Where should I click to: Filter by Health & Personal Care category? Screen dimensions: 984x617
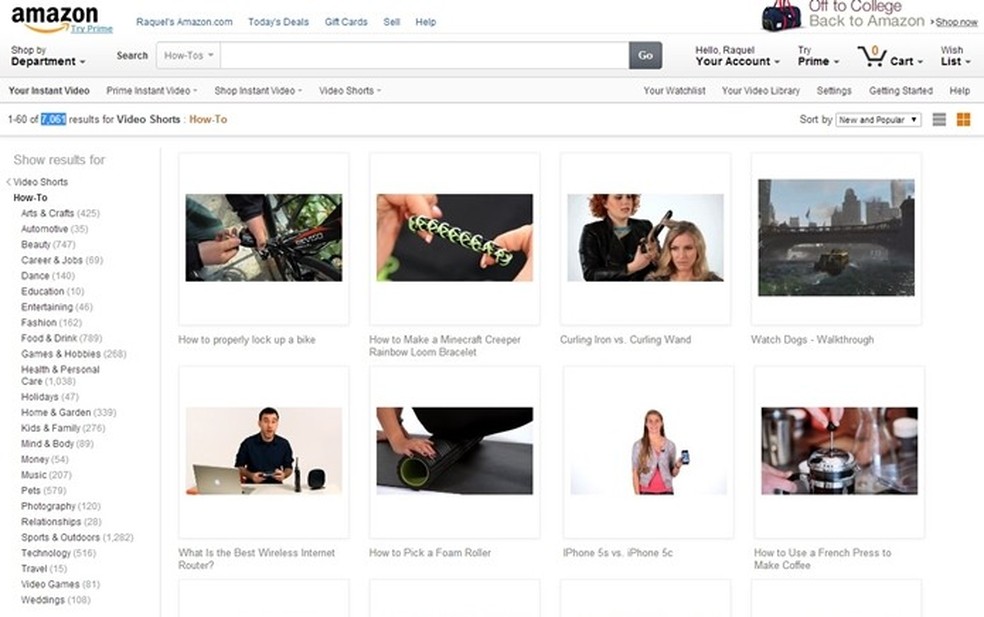click(x=60, y=375)
